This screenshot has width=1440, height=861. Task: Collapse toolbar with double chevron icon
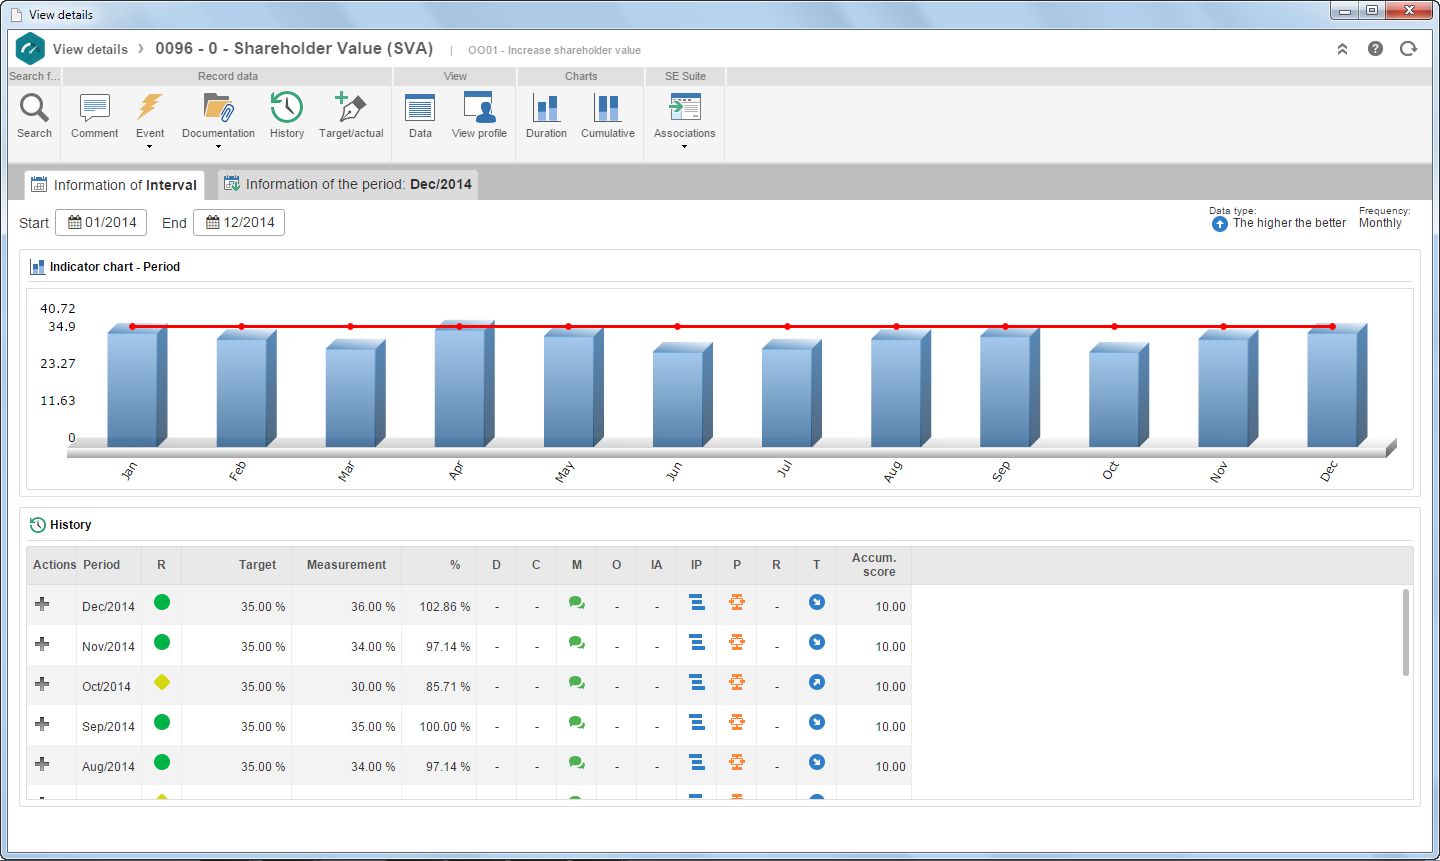1342,49
